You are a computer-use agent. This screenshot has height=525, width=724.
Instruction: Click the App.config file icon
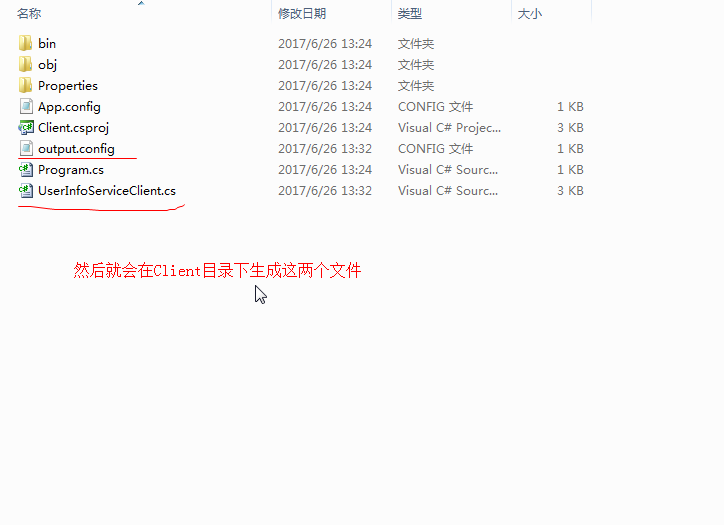pos(26,107)
